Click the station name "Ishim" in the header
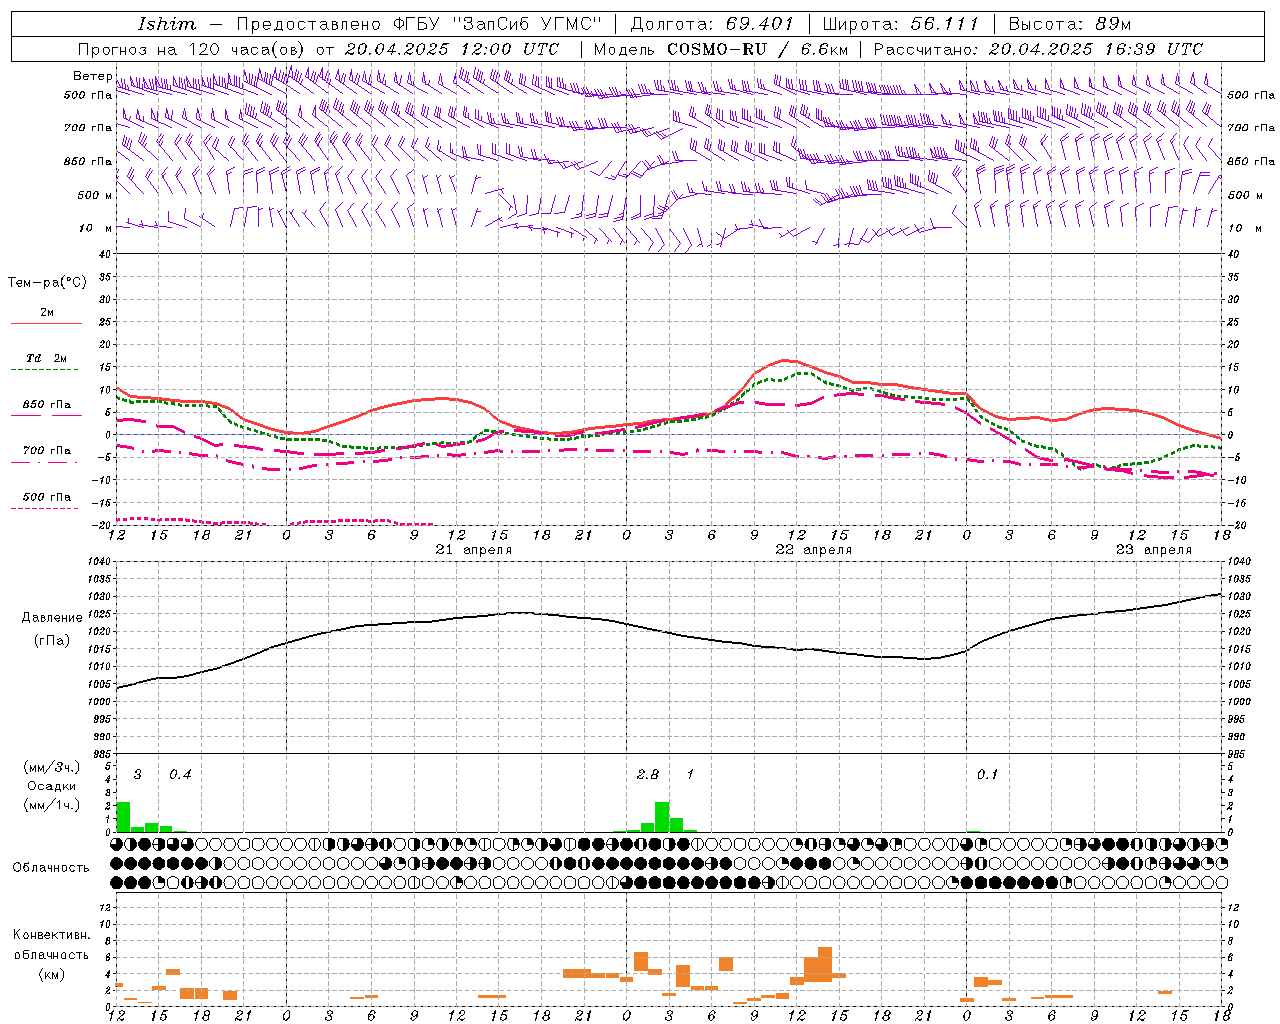Image resolution: width=1280 pixels, height=1024 pixels. (166, 24)
